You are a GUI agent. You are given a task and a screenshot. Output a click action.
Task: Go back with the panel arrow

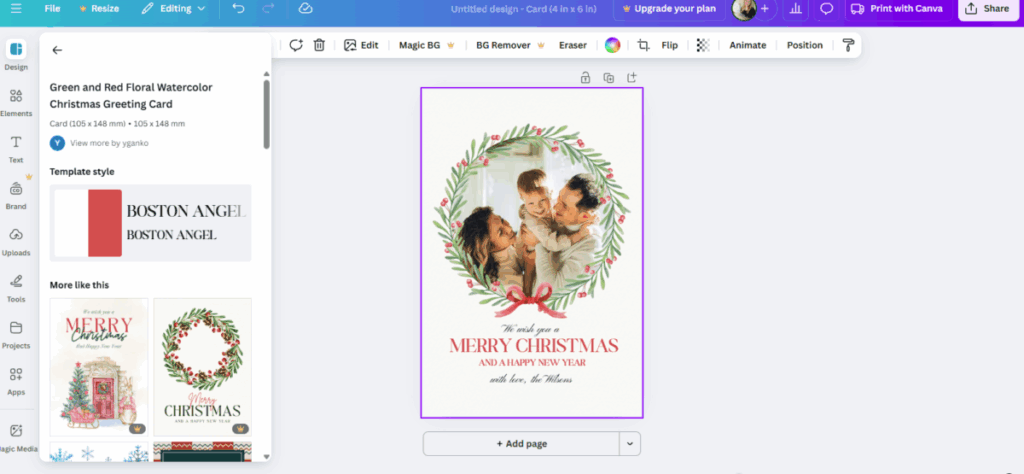tap(57, 50)
